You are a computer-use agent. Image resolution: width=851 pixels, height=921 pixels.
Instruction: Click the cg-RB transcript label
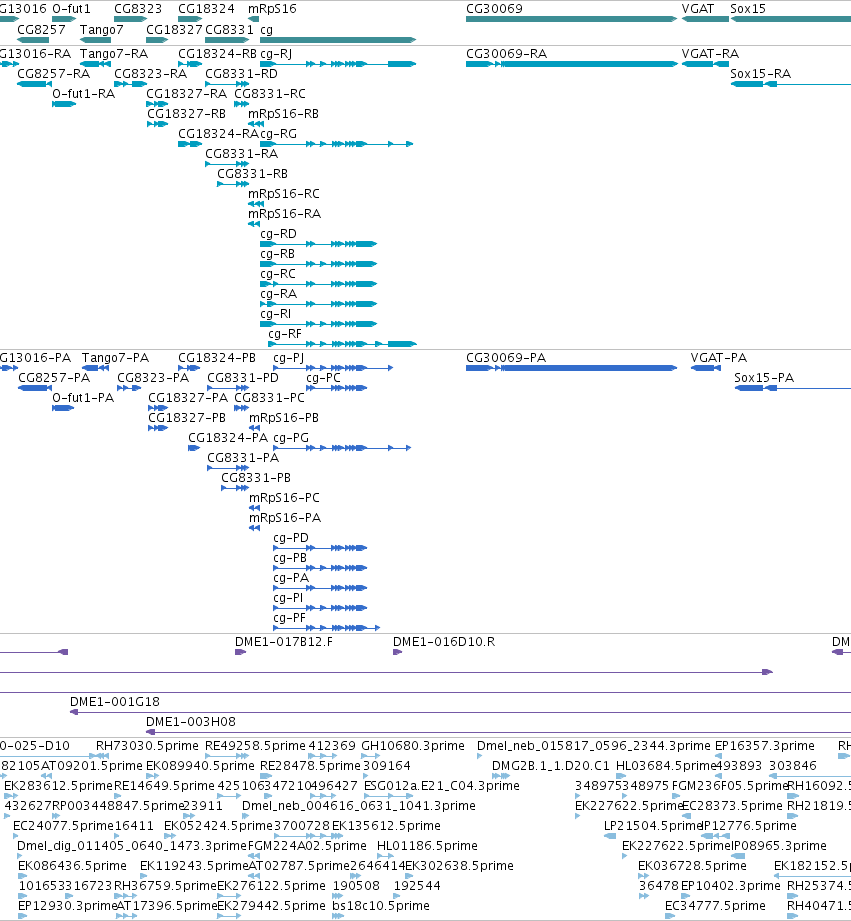(277, 254)
